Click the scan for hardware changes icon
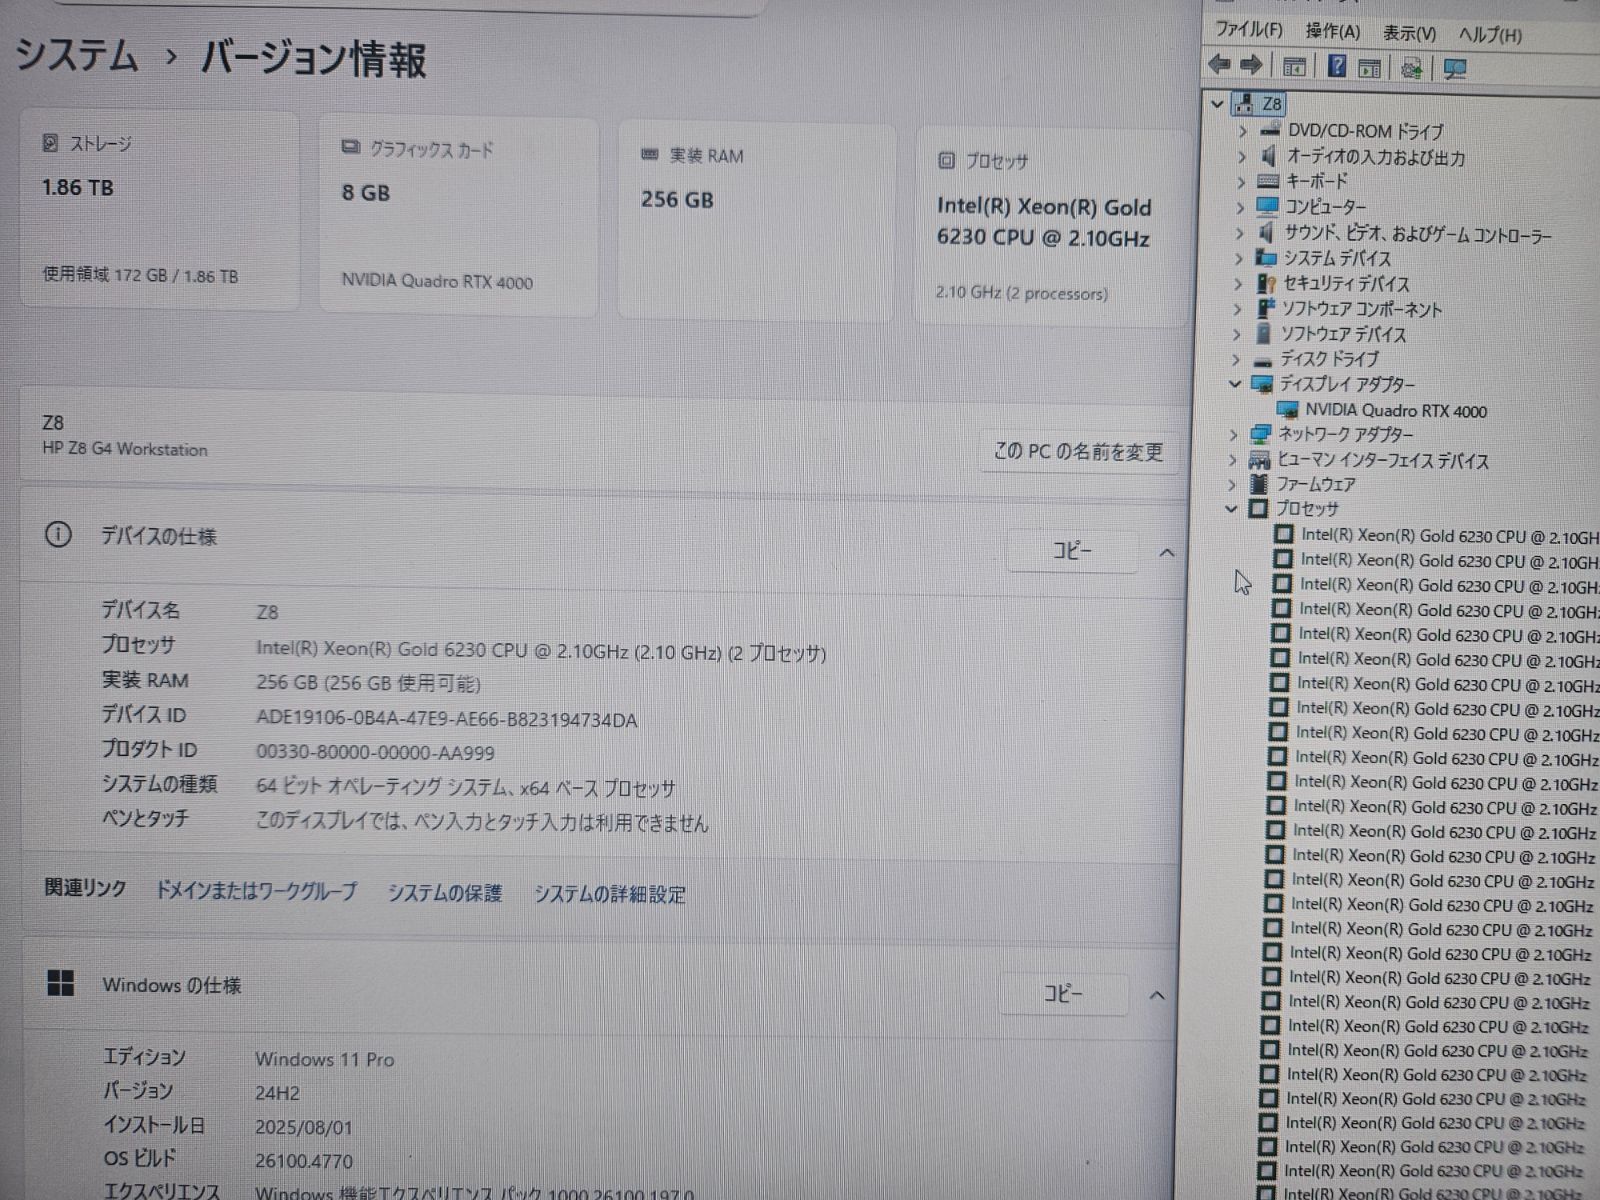The height and width of the screenshot is (1200, 1600). click(x=1412, y=68)
